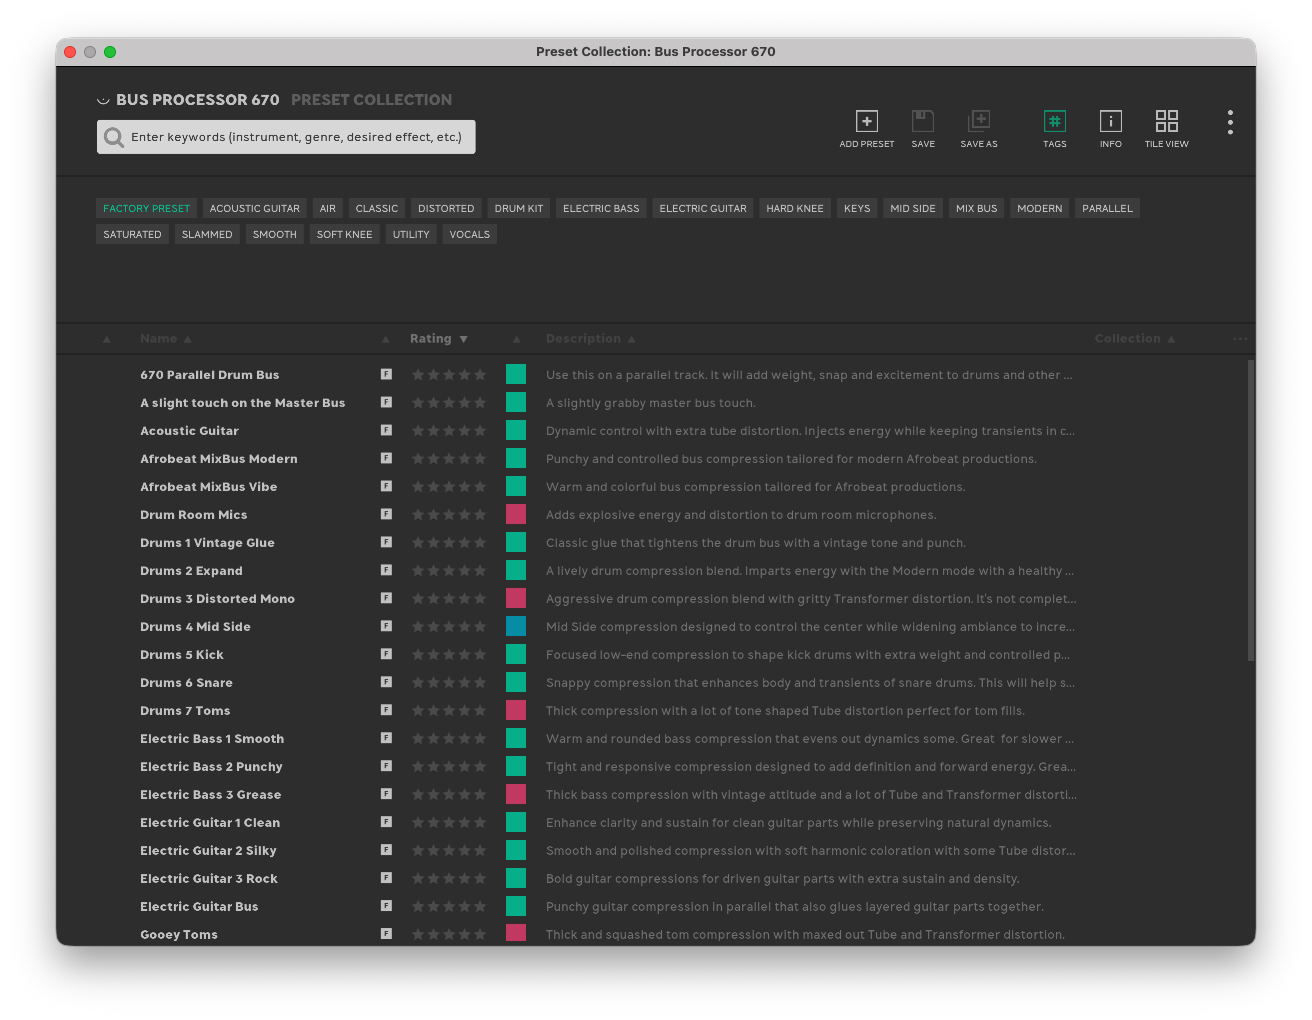The height and width of the screenshot is (1020, 1312).
Task: Select the Vocals tag
Action: point(469,234)
